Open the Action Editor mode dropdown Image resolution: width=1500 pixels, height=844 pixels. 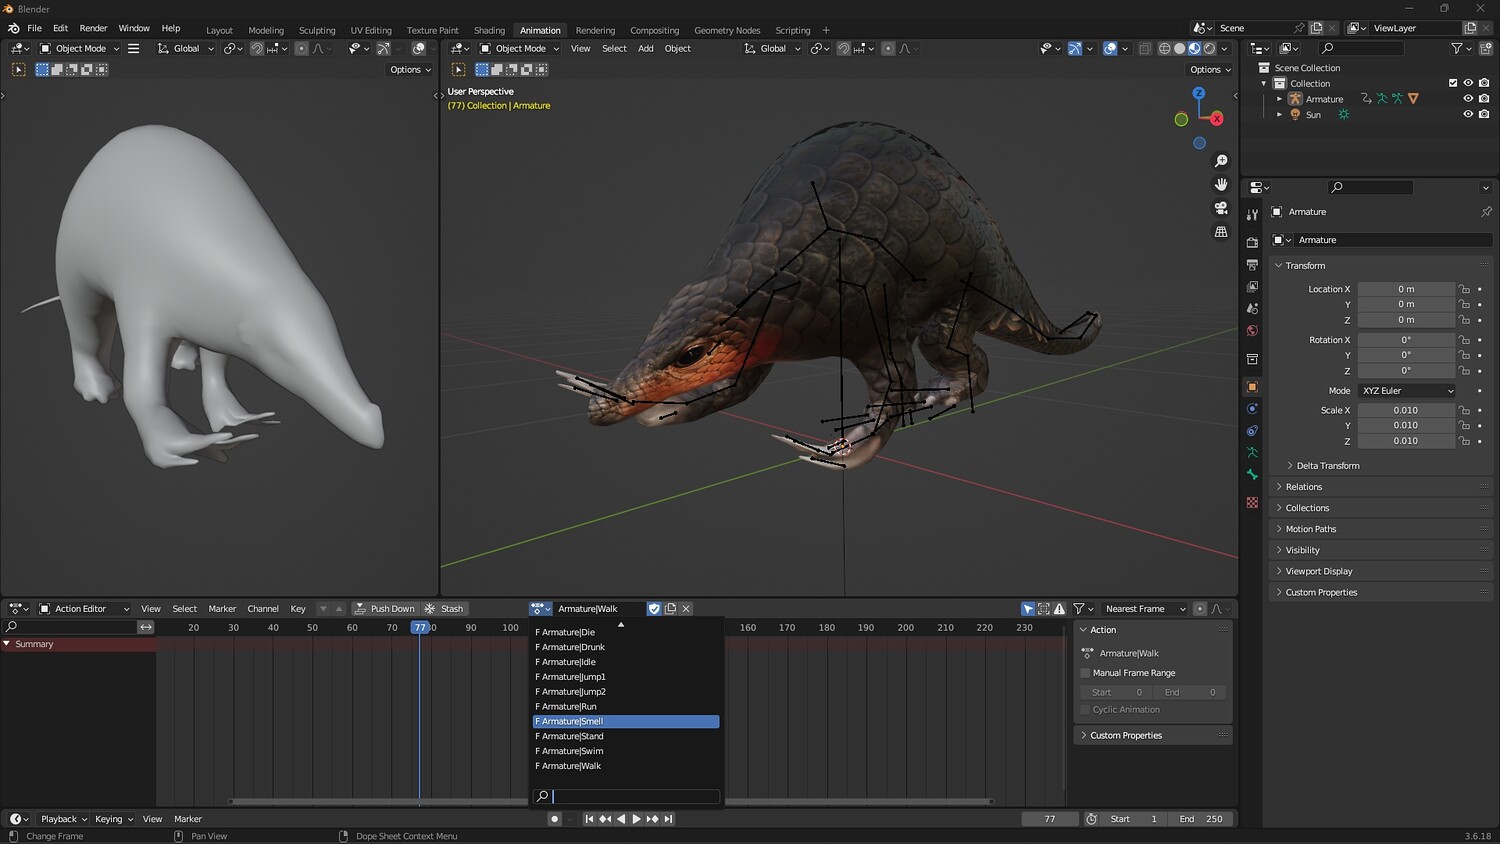point(84,608)
